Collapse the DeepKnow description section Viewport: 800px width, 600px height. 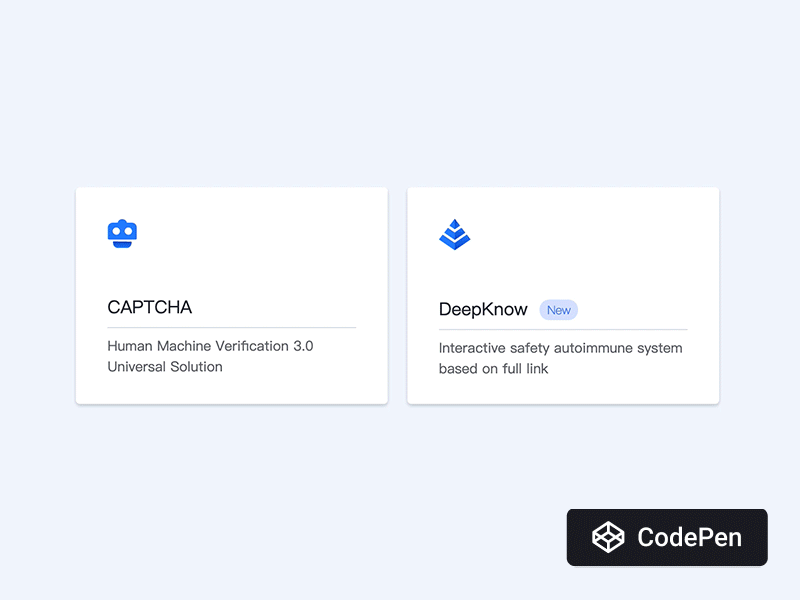[x=562, y=358]
